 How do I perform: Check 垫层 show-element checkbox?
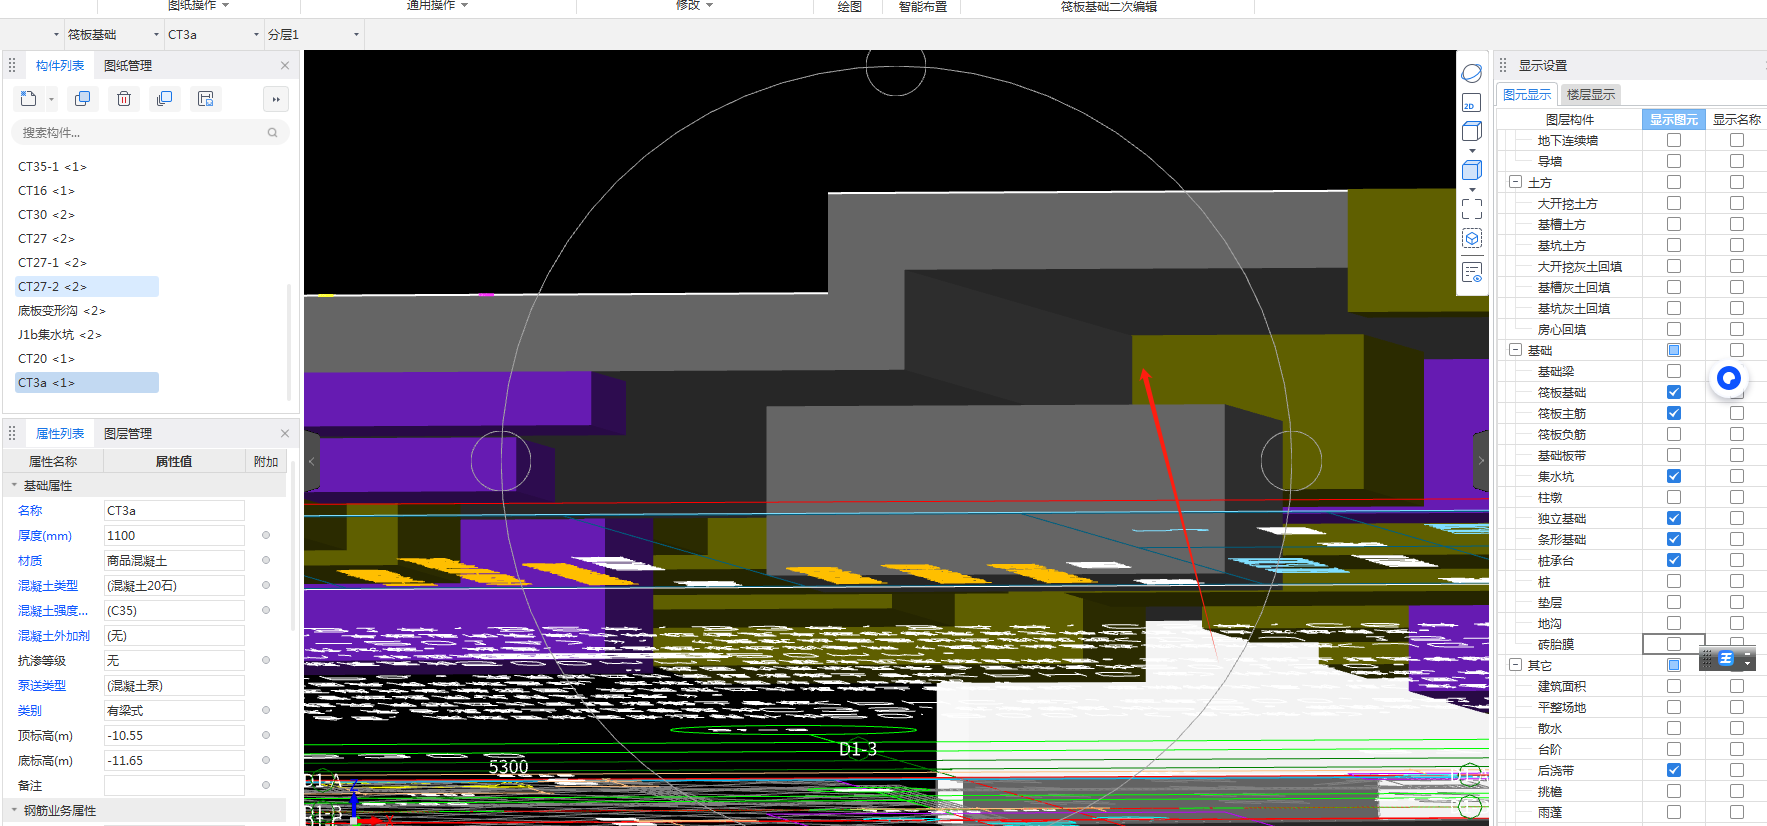coord(1674,602)
